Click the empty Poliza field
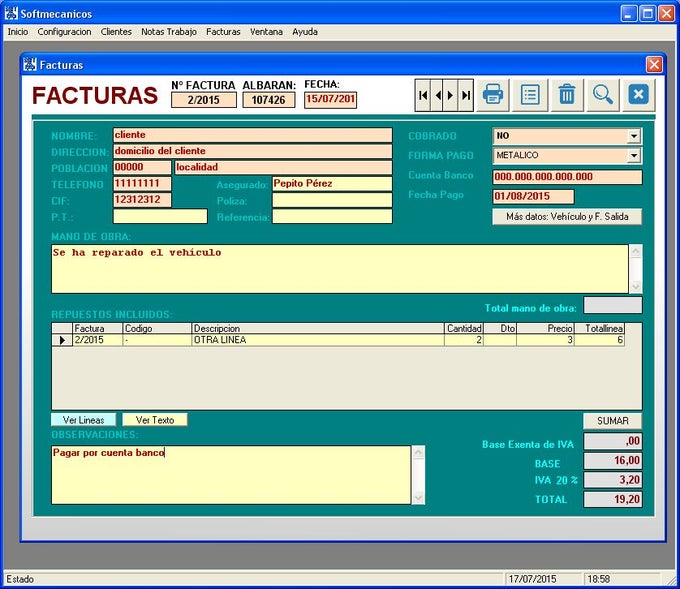The height and width of the screenshot is (589, 680). click(332, 200)
